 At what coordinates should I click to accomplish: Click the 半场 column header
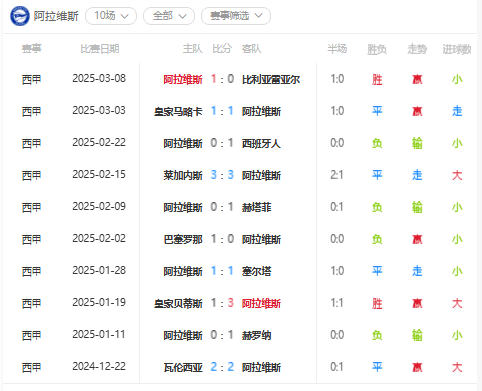[337, 49]
